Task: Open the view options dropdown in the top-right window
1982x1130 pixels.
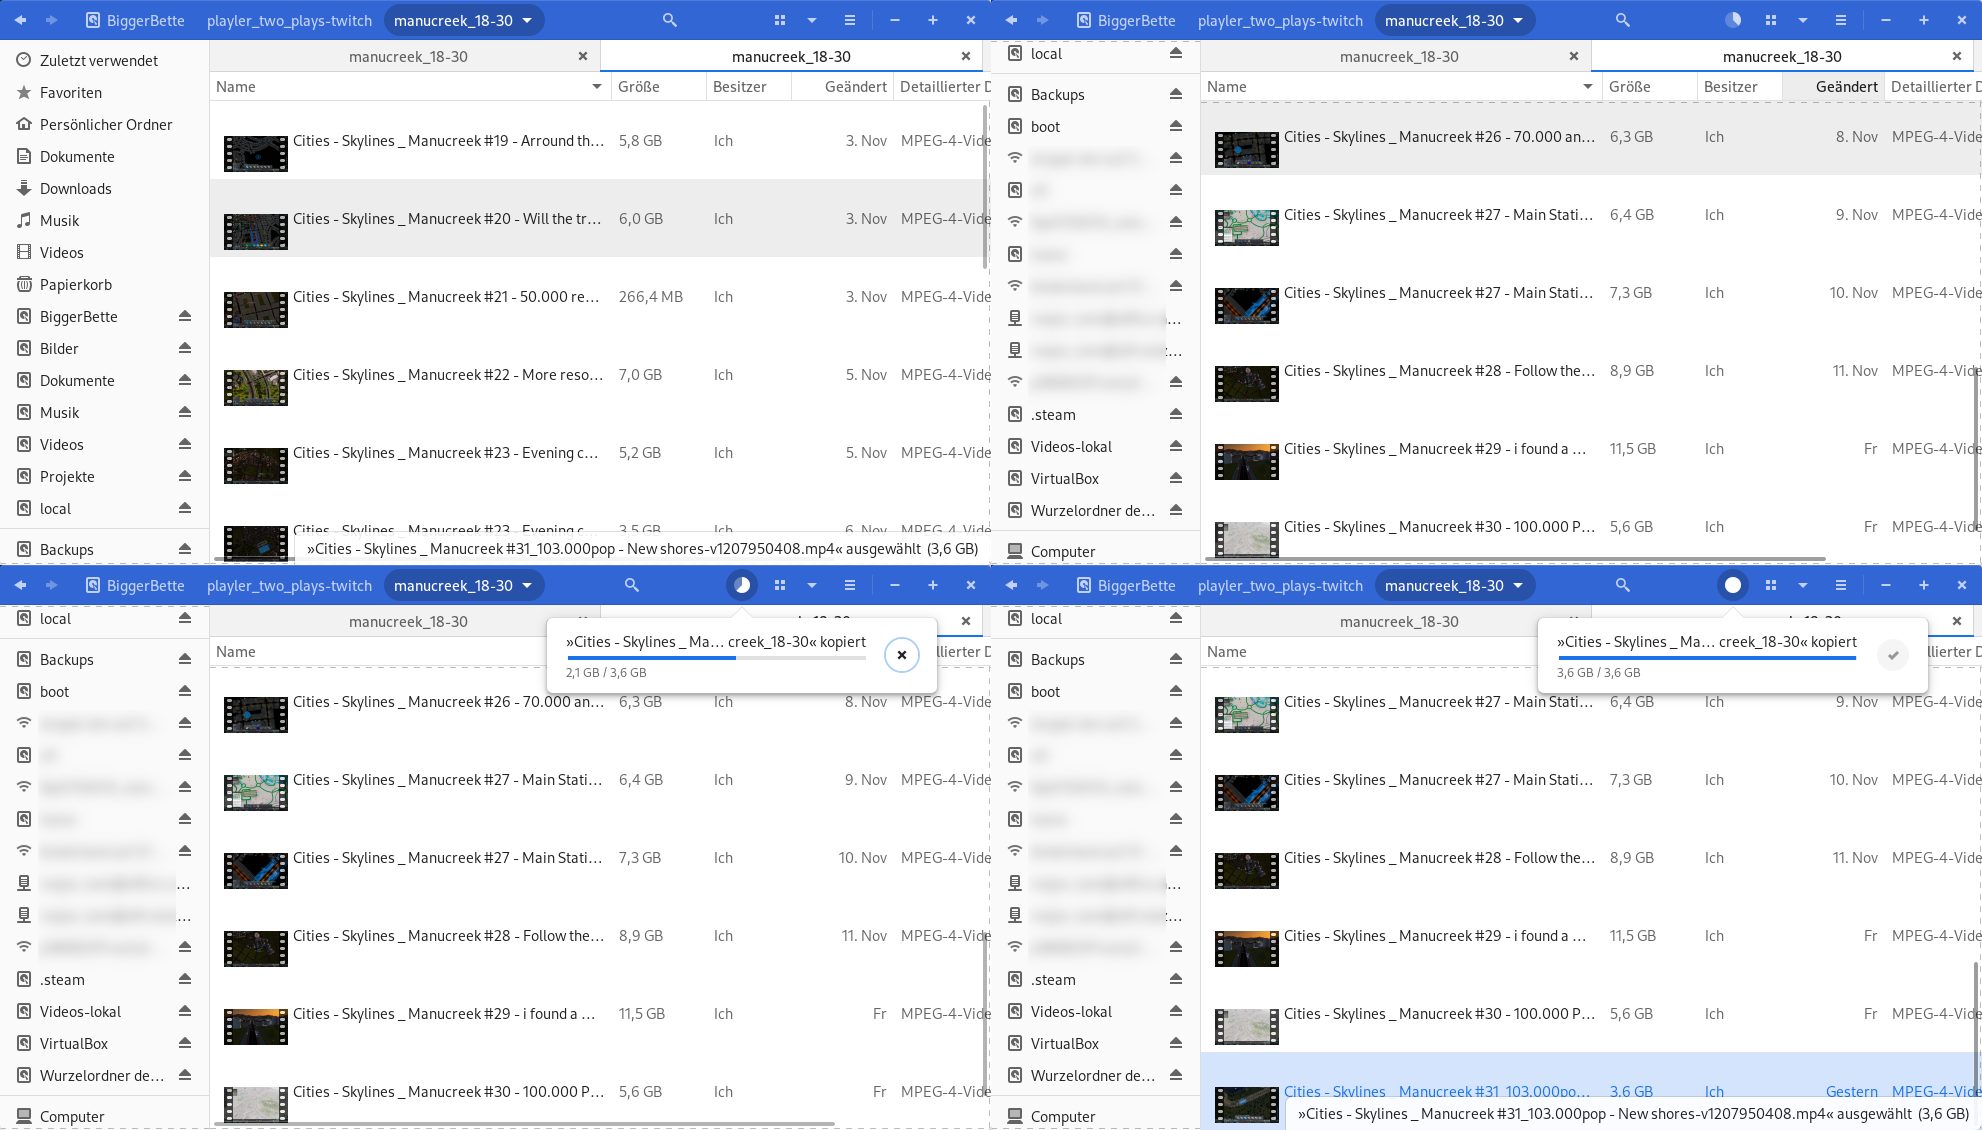Action: pos(1803,20)
